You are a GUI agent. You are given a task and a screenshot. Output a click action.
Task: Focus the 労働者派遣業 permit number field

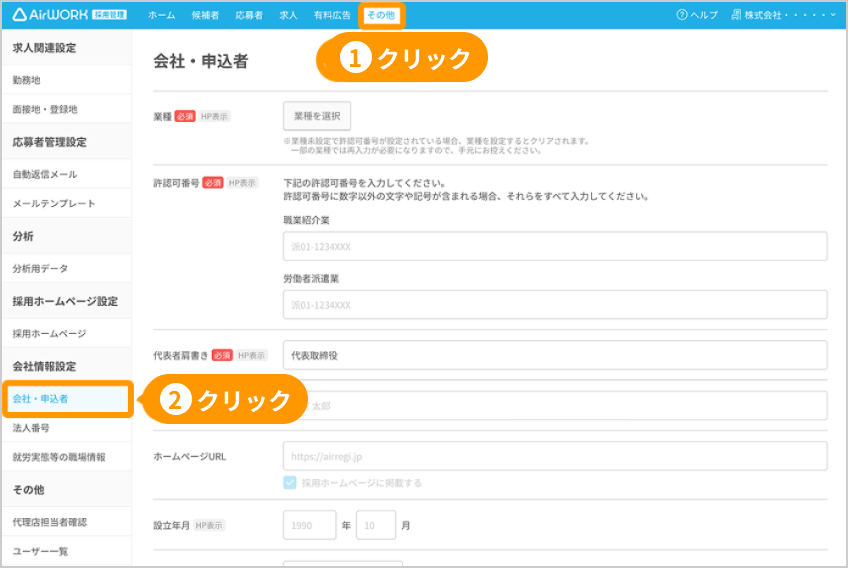(555, 305)
